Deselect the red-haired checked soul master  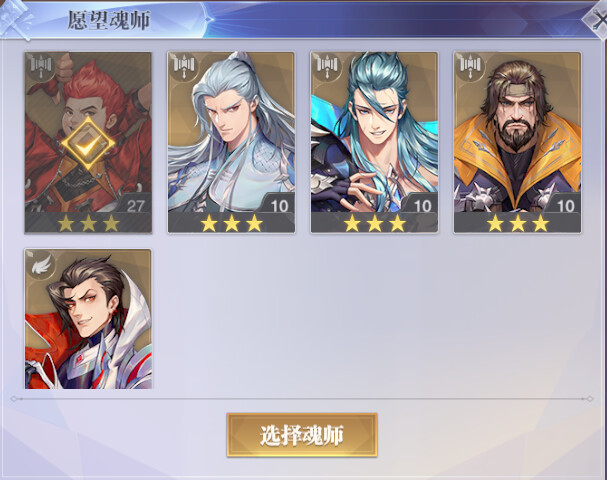pyautogui.click(x=88, y=142)
